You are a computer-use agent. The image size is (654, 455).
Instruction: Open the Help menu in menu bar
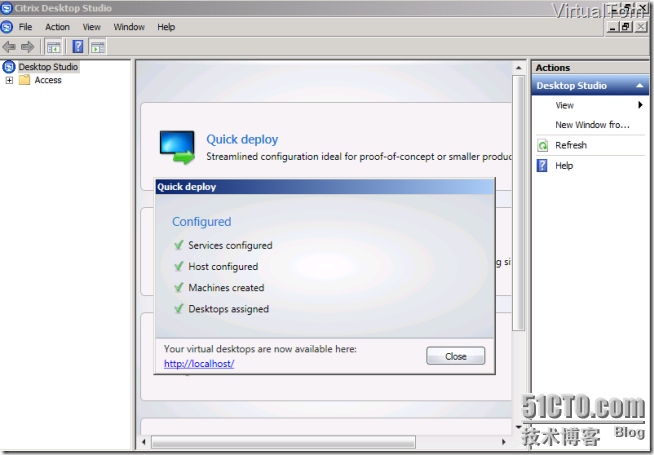(166, 27)
